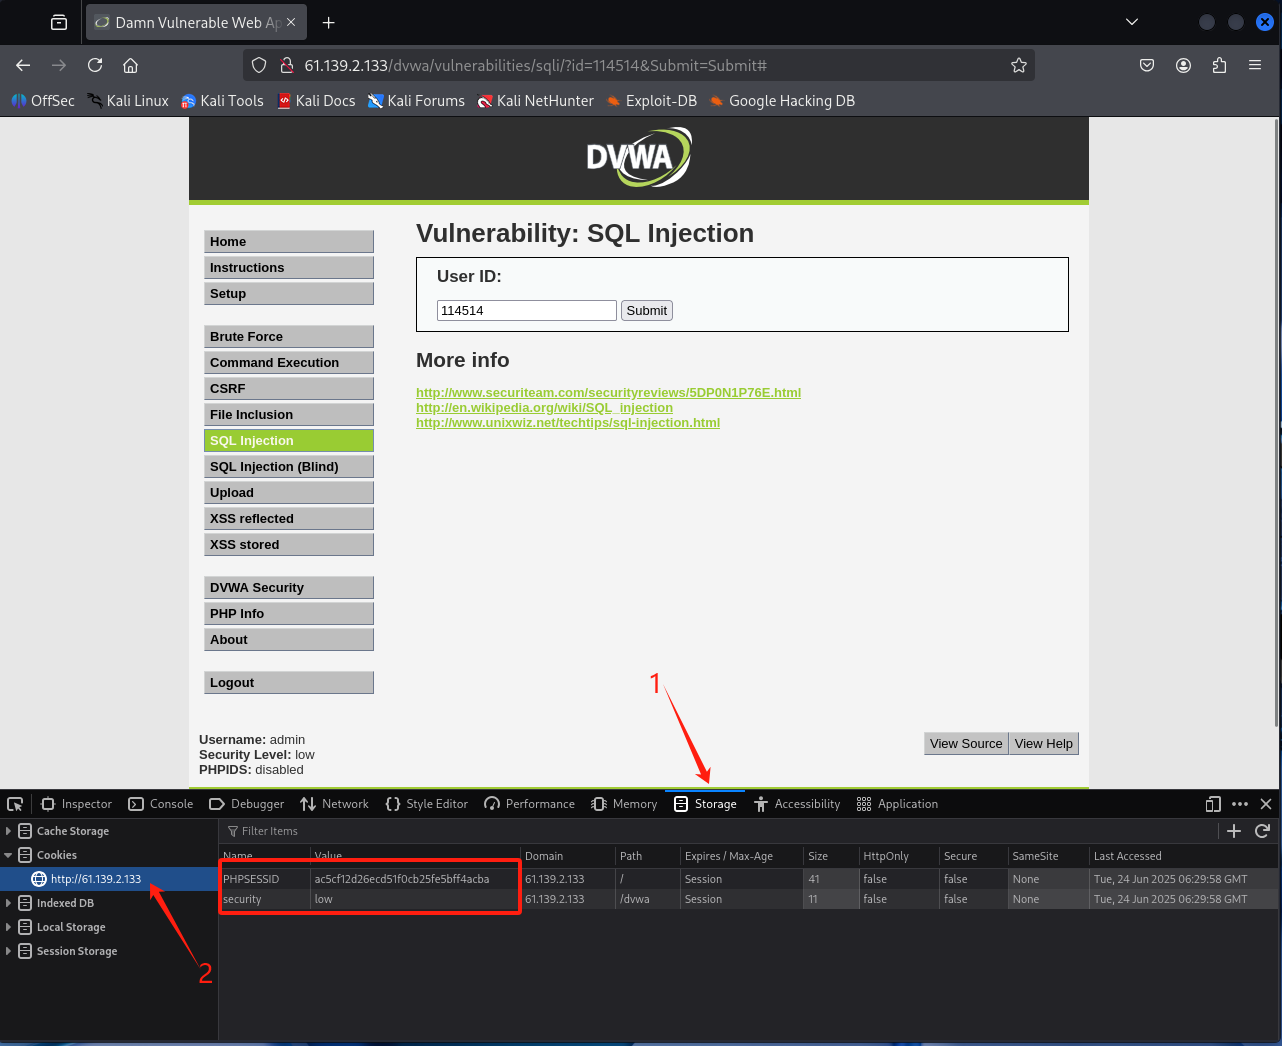
Task: Open the Brute Force menu item
Action: point(289,336)
